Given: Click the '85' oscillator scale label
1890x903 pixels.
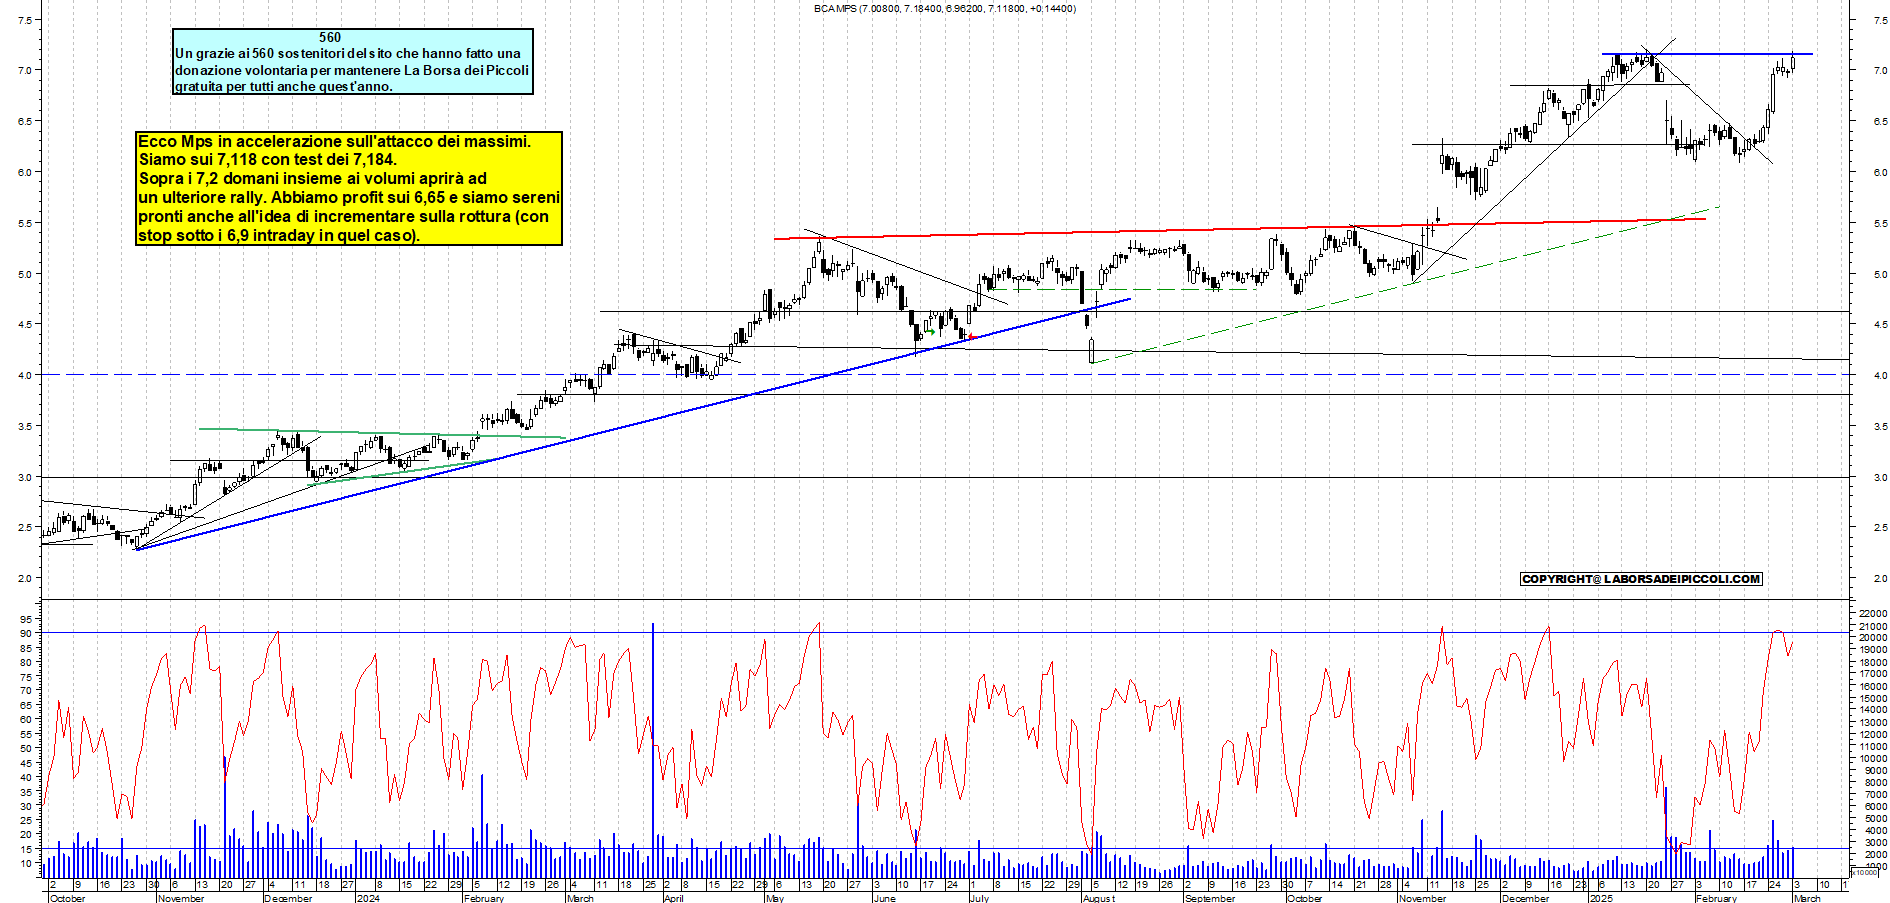Looking at the screenshot, I should coord(25,648).
